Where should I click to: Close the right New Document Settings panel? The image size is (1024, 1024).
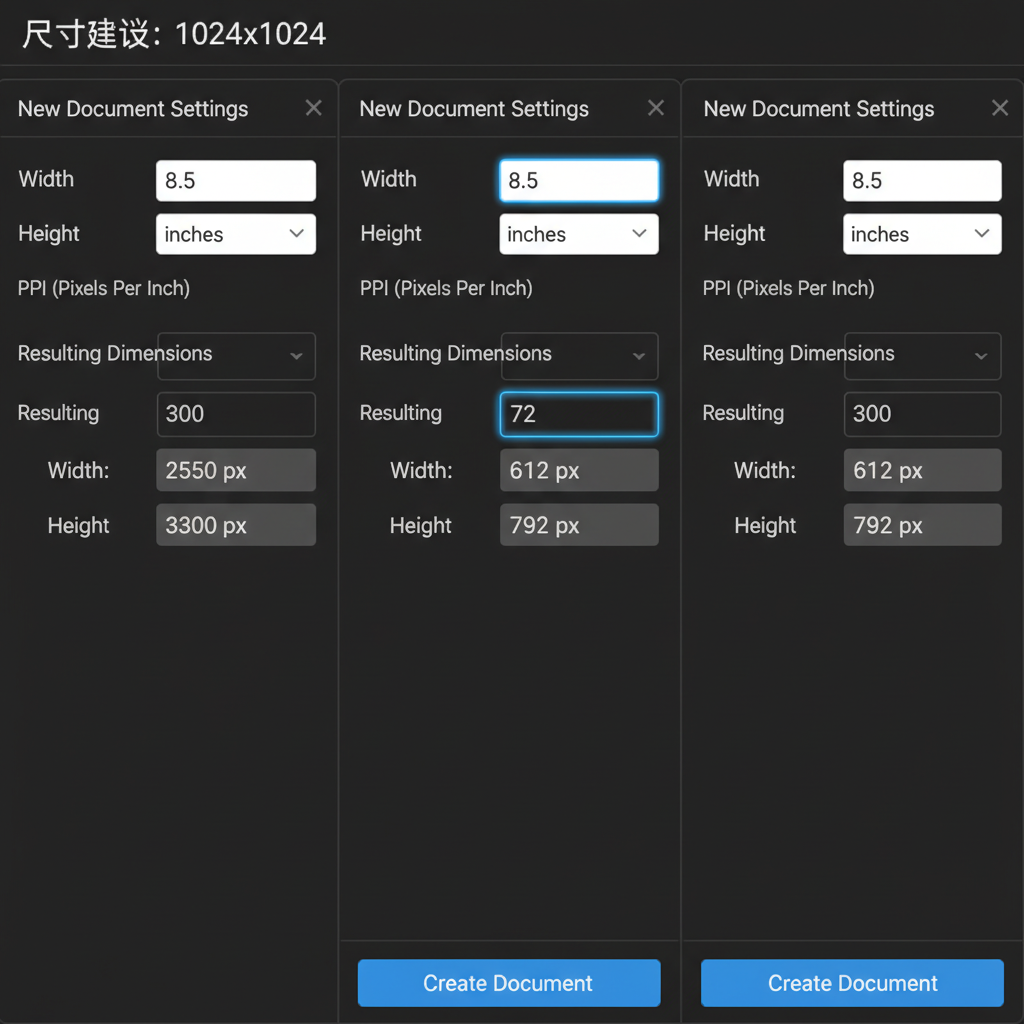point(1000,108)
